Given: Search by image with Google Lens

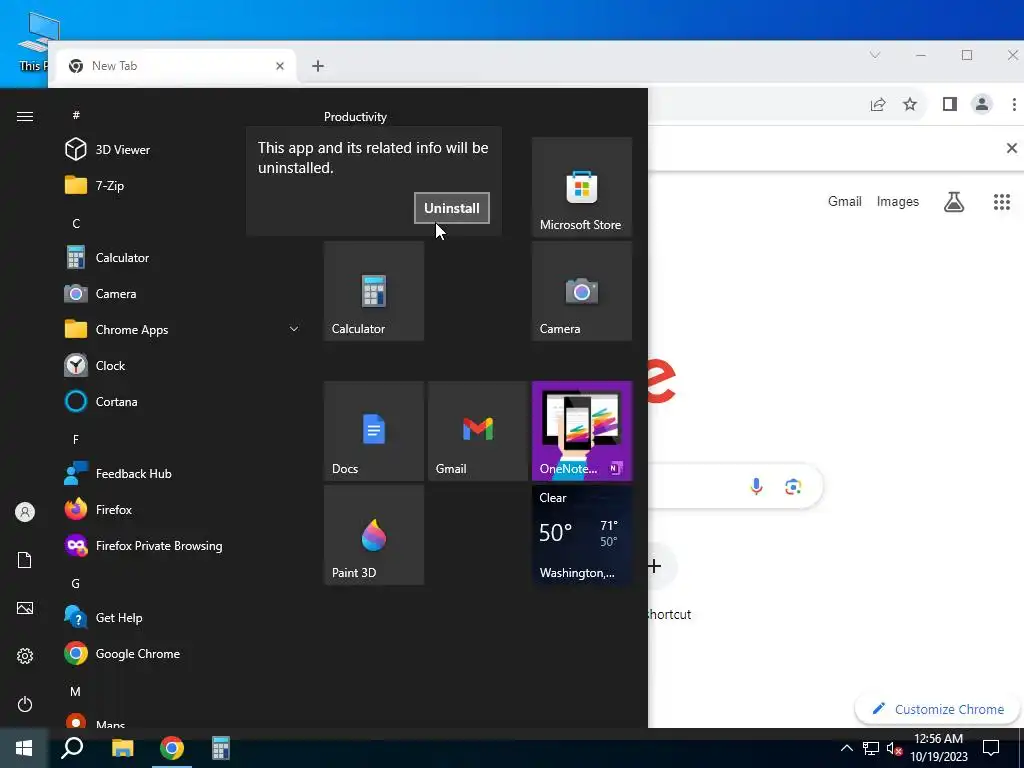Looking at the screenshot, I should pos(793,487).
